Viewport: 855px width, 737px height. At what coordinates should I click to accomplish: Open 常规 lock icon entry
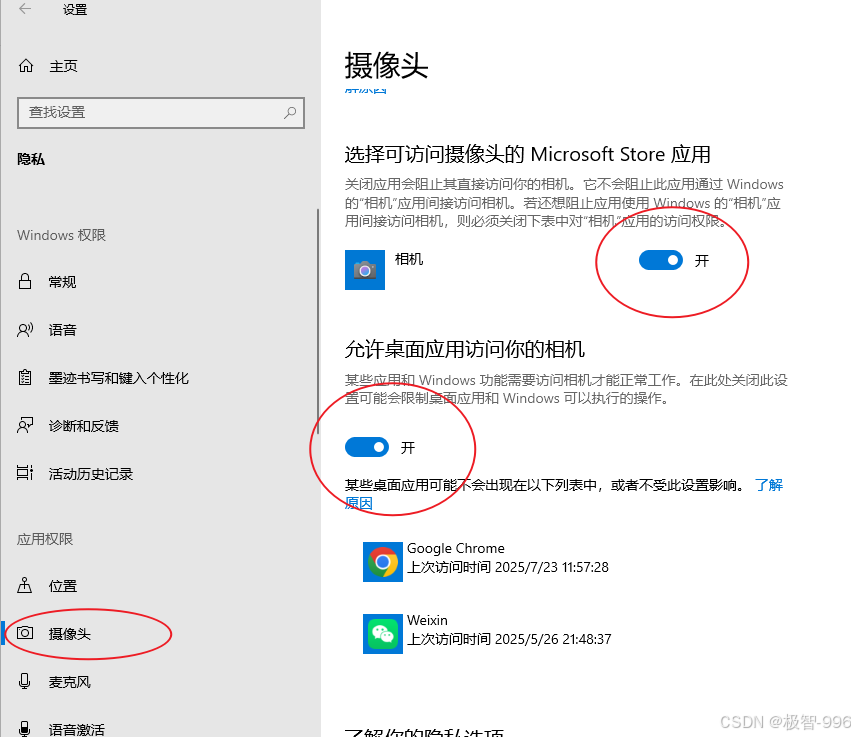coord(25,281)
